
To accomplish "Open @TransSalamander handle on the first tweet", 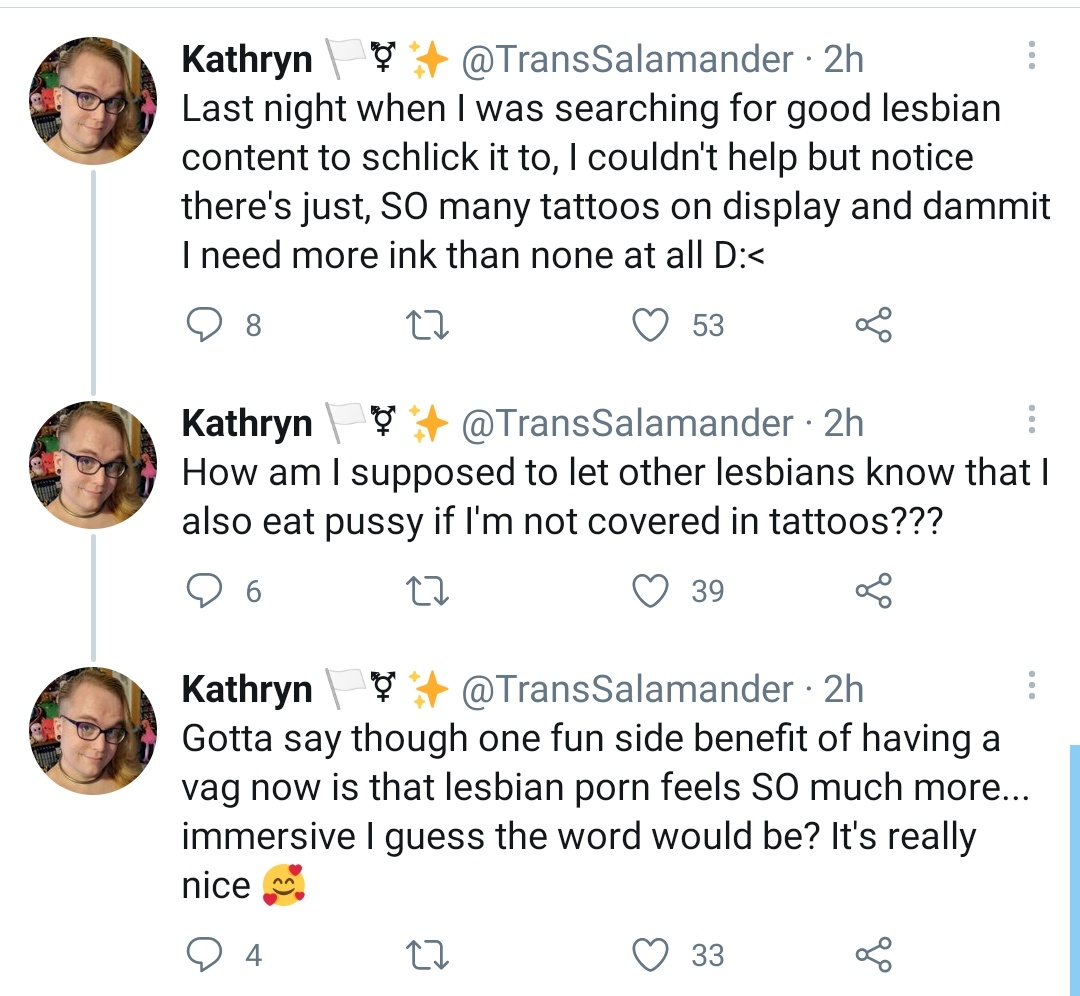I will 627,59.
